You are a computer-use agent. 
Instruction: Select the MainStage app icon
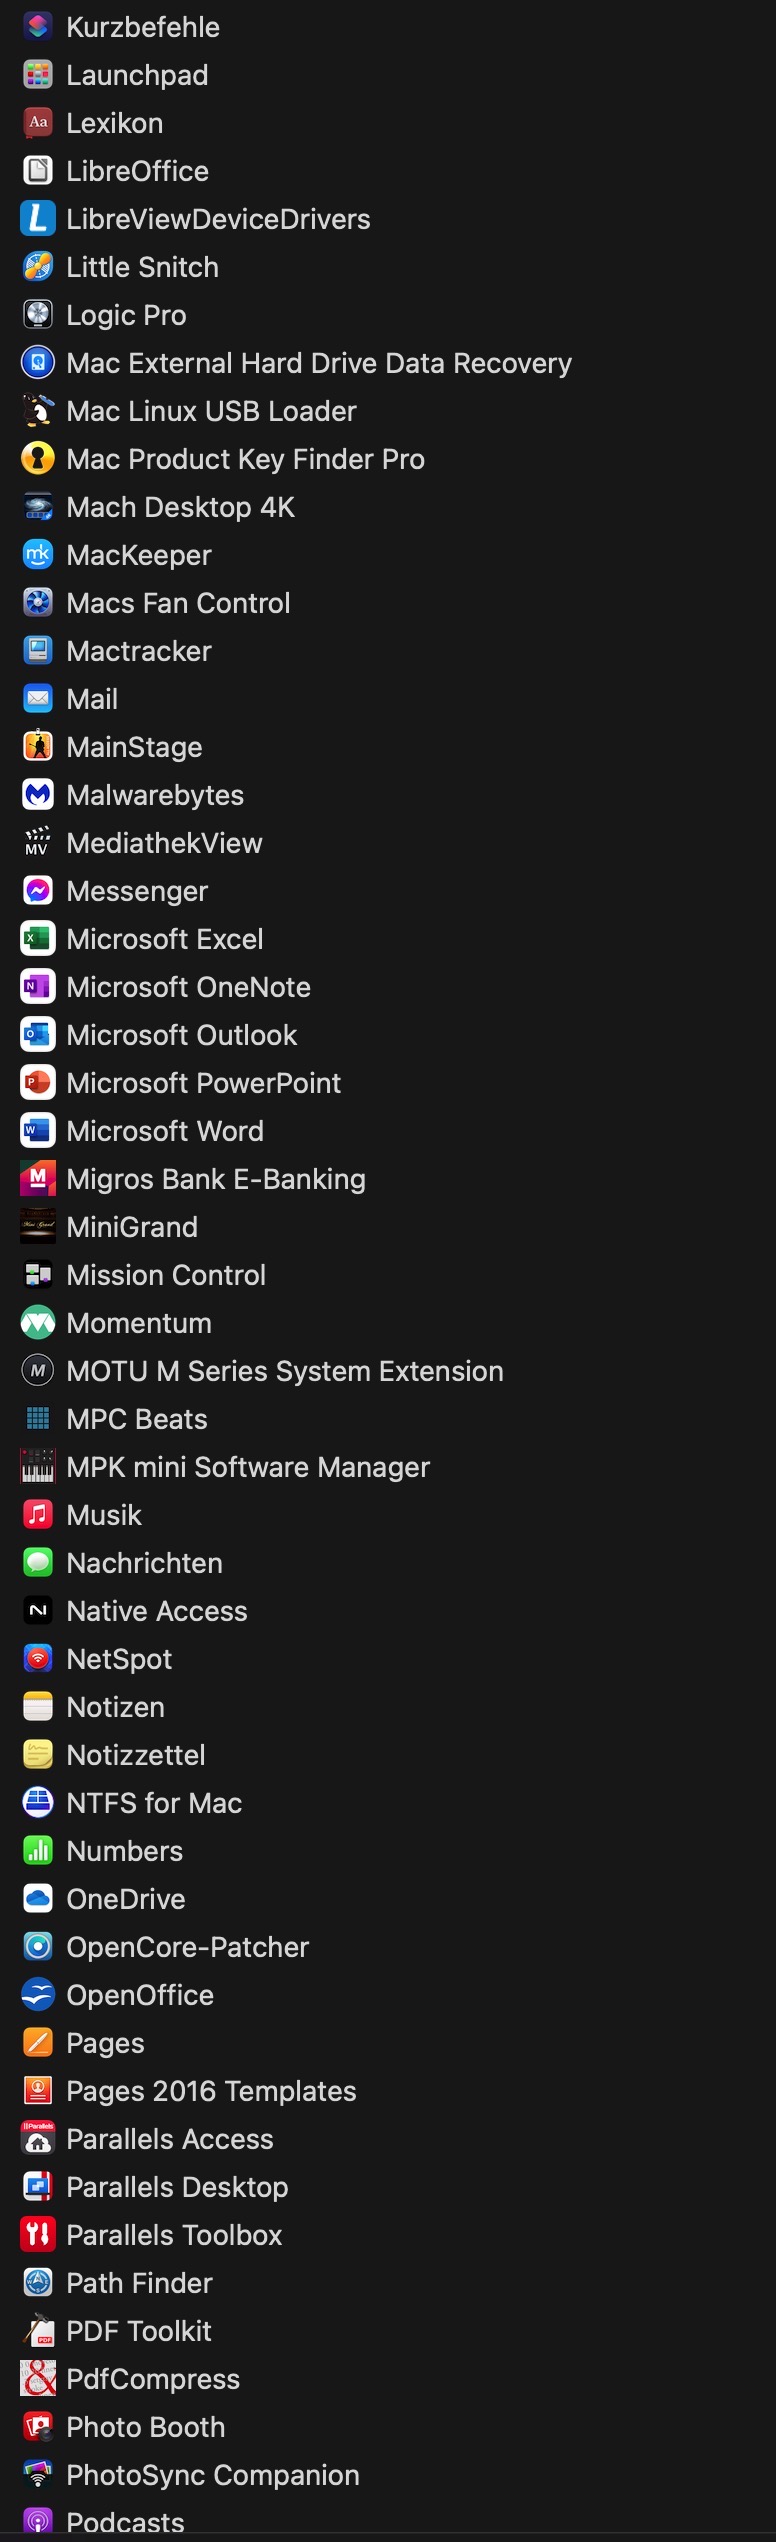click(38, 747)
